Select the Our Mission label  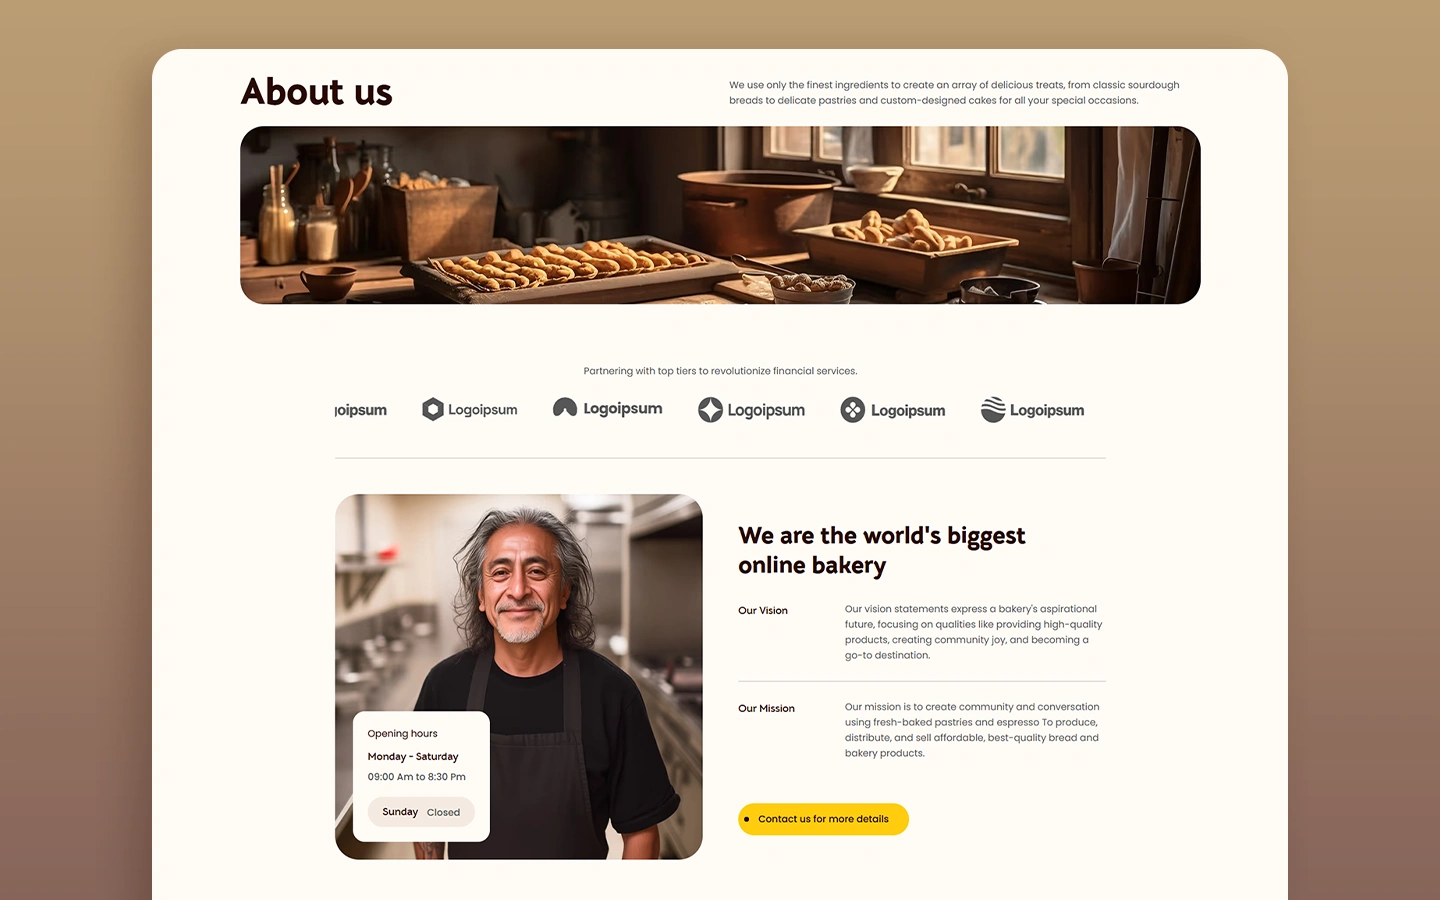tap(766, 708)
